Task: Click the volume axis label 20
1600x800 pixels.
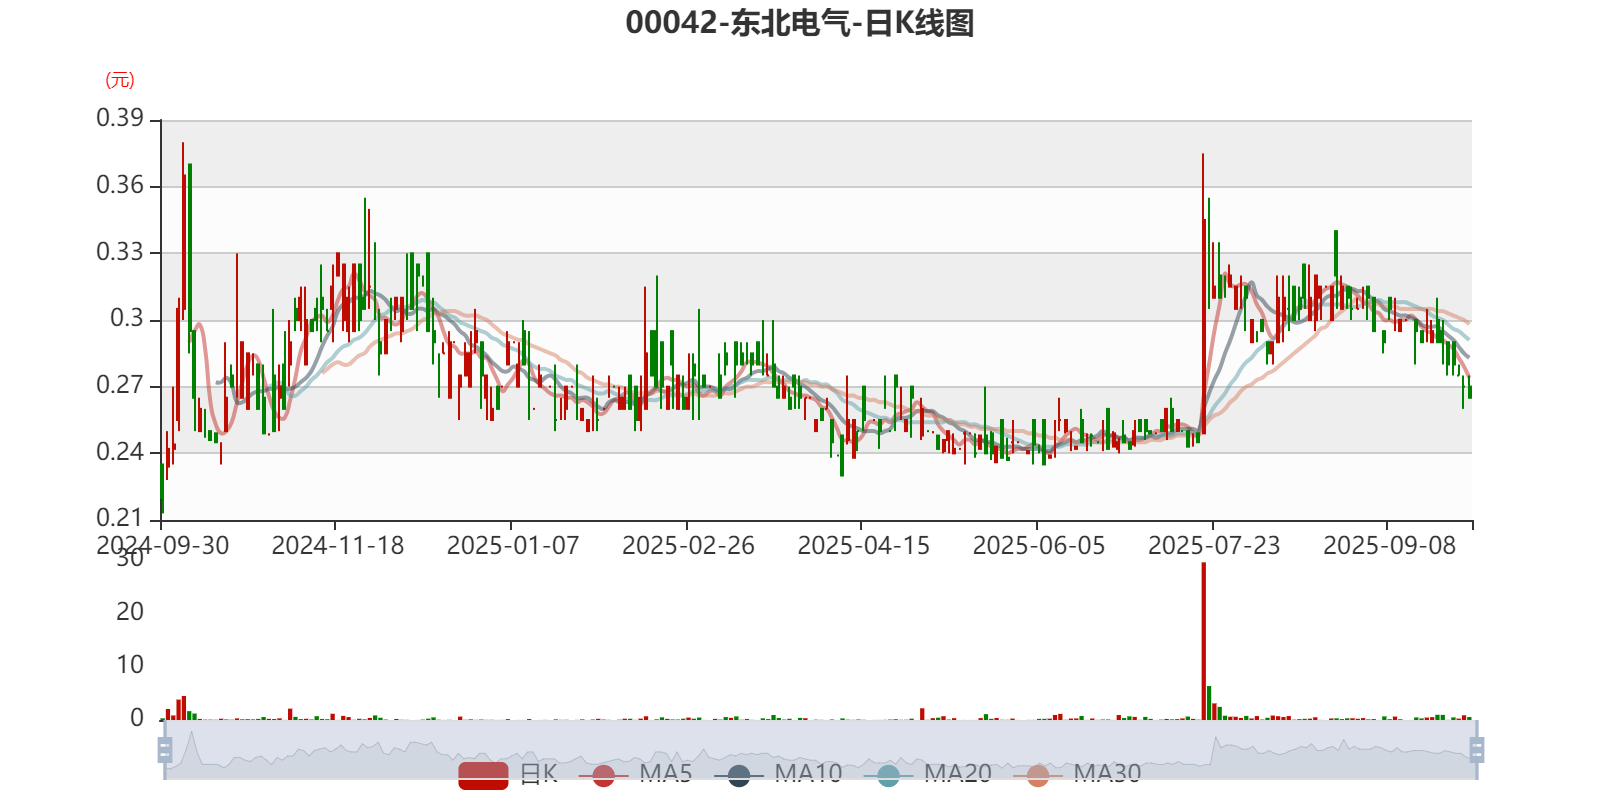Action: [130, 612]
